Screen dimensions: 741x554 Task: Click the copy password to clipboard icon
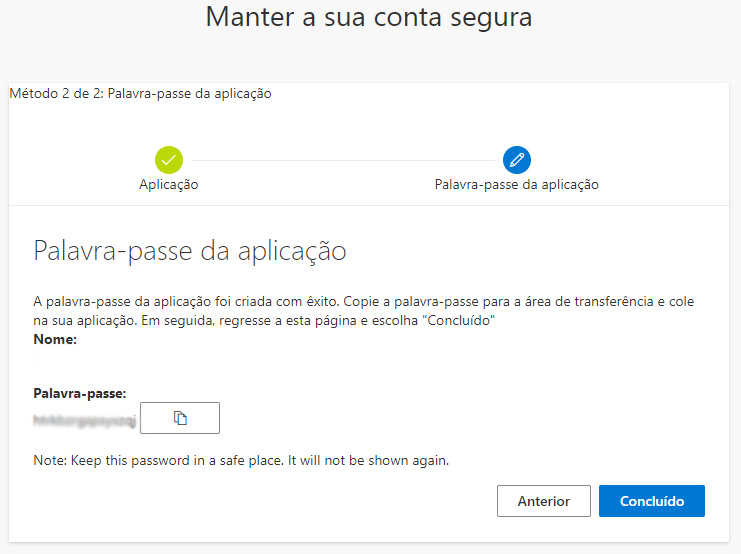point(180,418)
